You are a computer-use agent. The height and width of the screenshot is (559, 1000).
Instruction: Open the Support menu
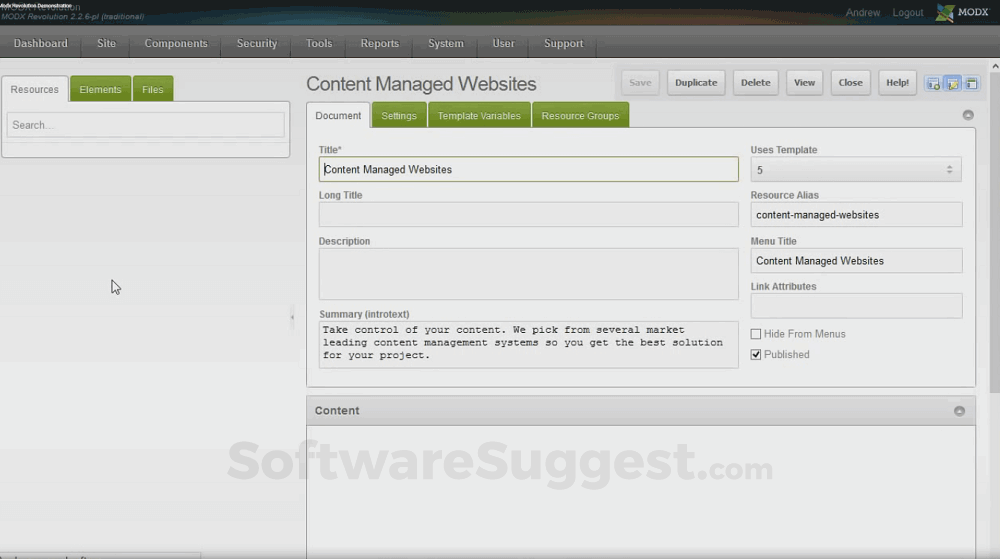click(564, 43)
